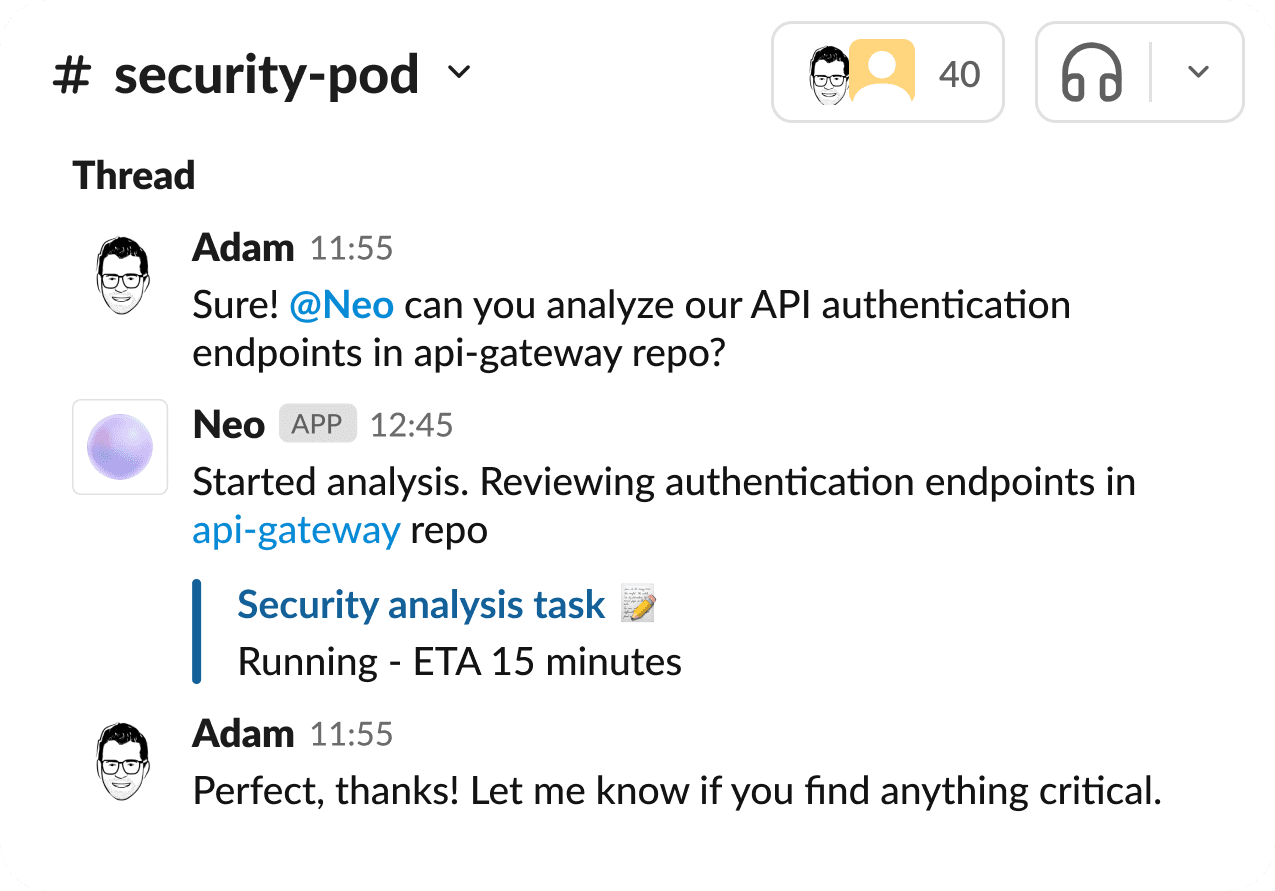Click the 12:45 timestamp on Neo's message

click(411, 425)
